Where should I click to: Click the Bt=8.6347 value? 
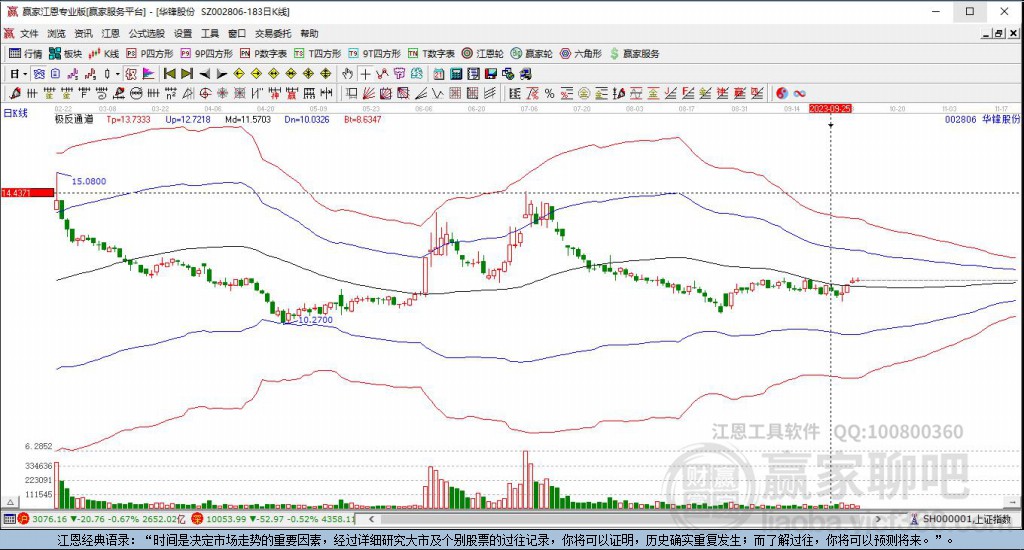point(362,120)
